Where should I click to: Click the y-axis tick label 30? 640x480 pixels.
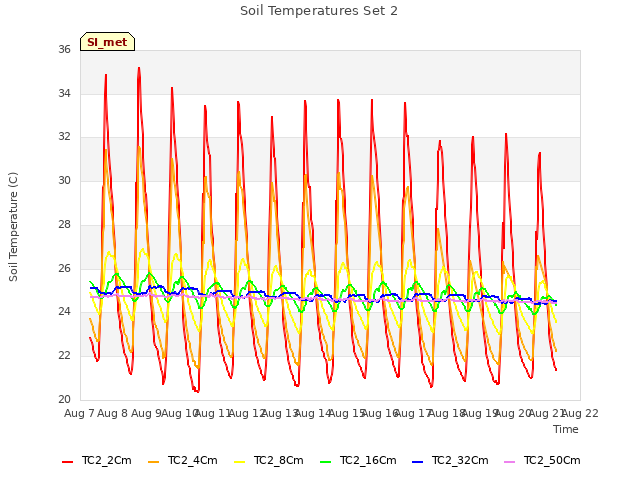point(64,180)
